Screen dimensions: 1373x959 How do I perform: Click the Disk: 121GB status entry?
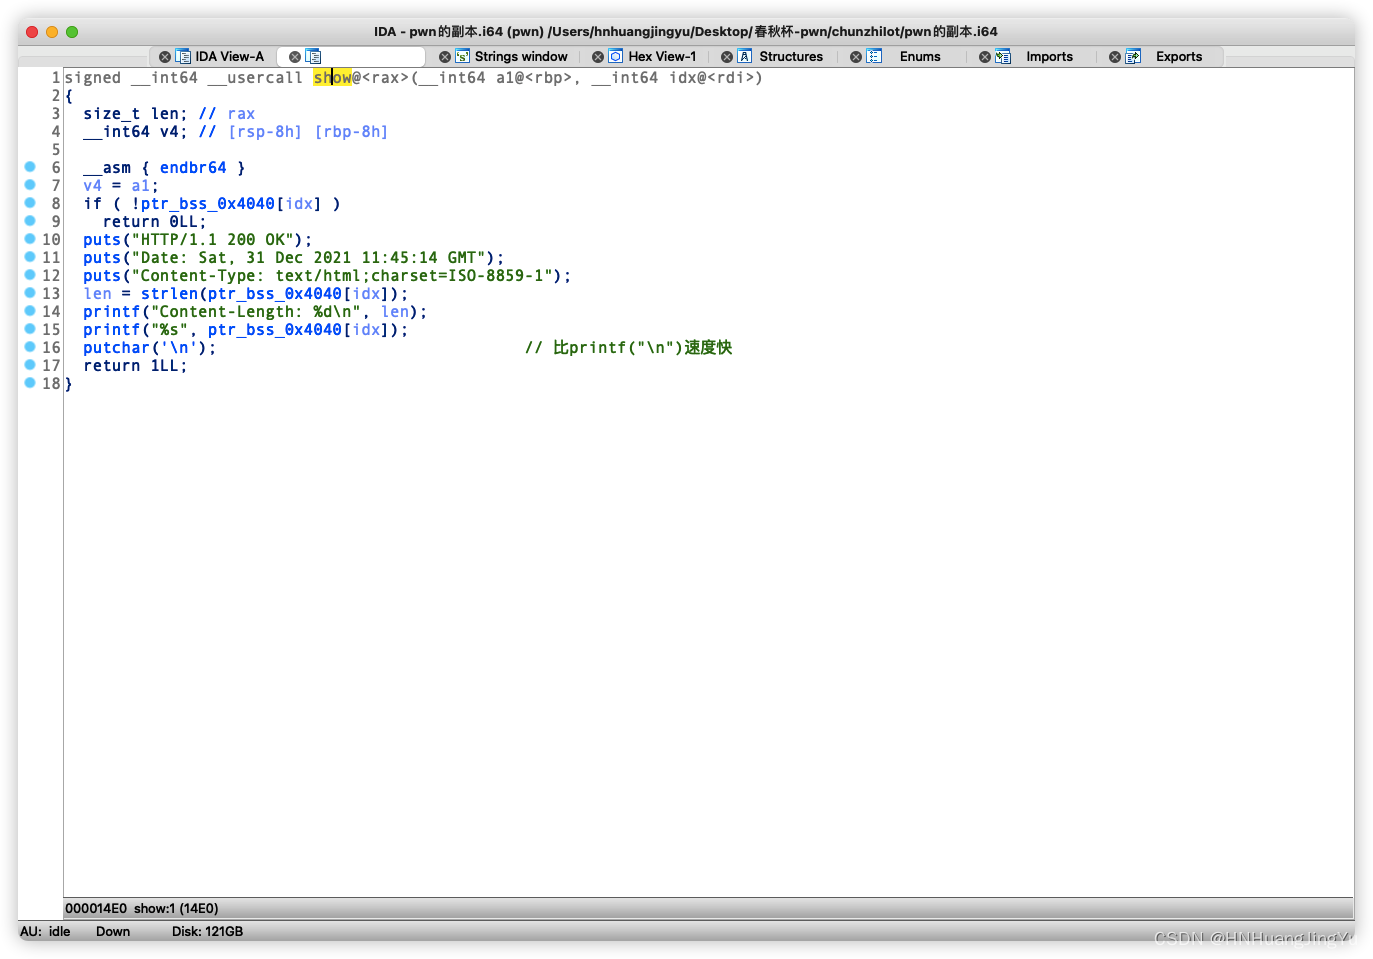pos(207,931)
